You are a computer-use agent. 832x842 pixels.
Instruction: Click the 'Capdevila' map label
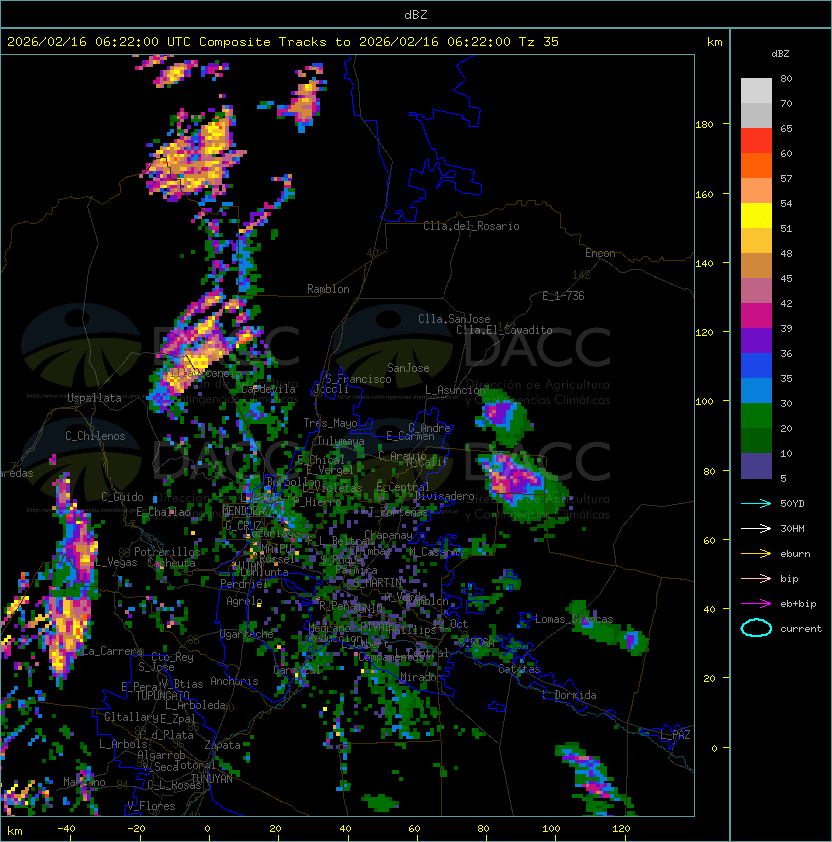click(x=269, y=389)
